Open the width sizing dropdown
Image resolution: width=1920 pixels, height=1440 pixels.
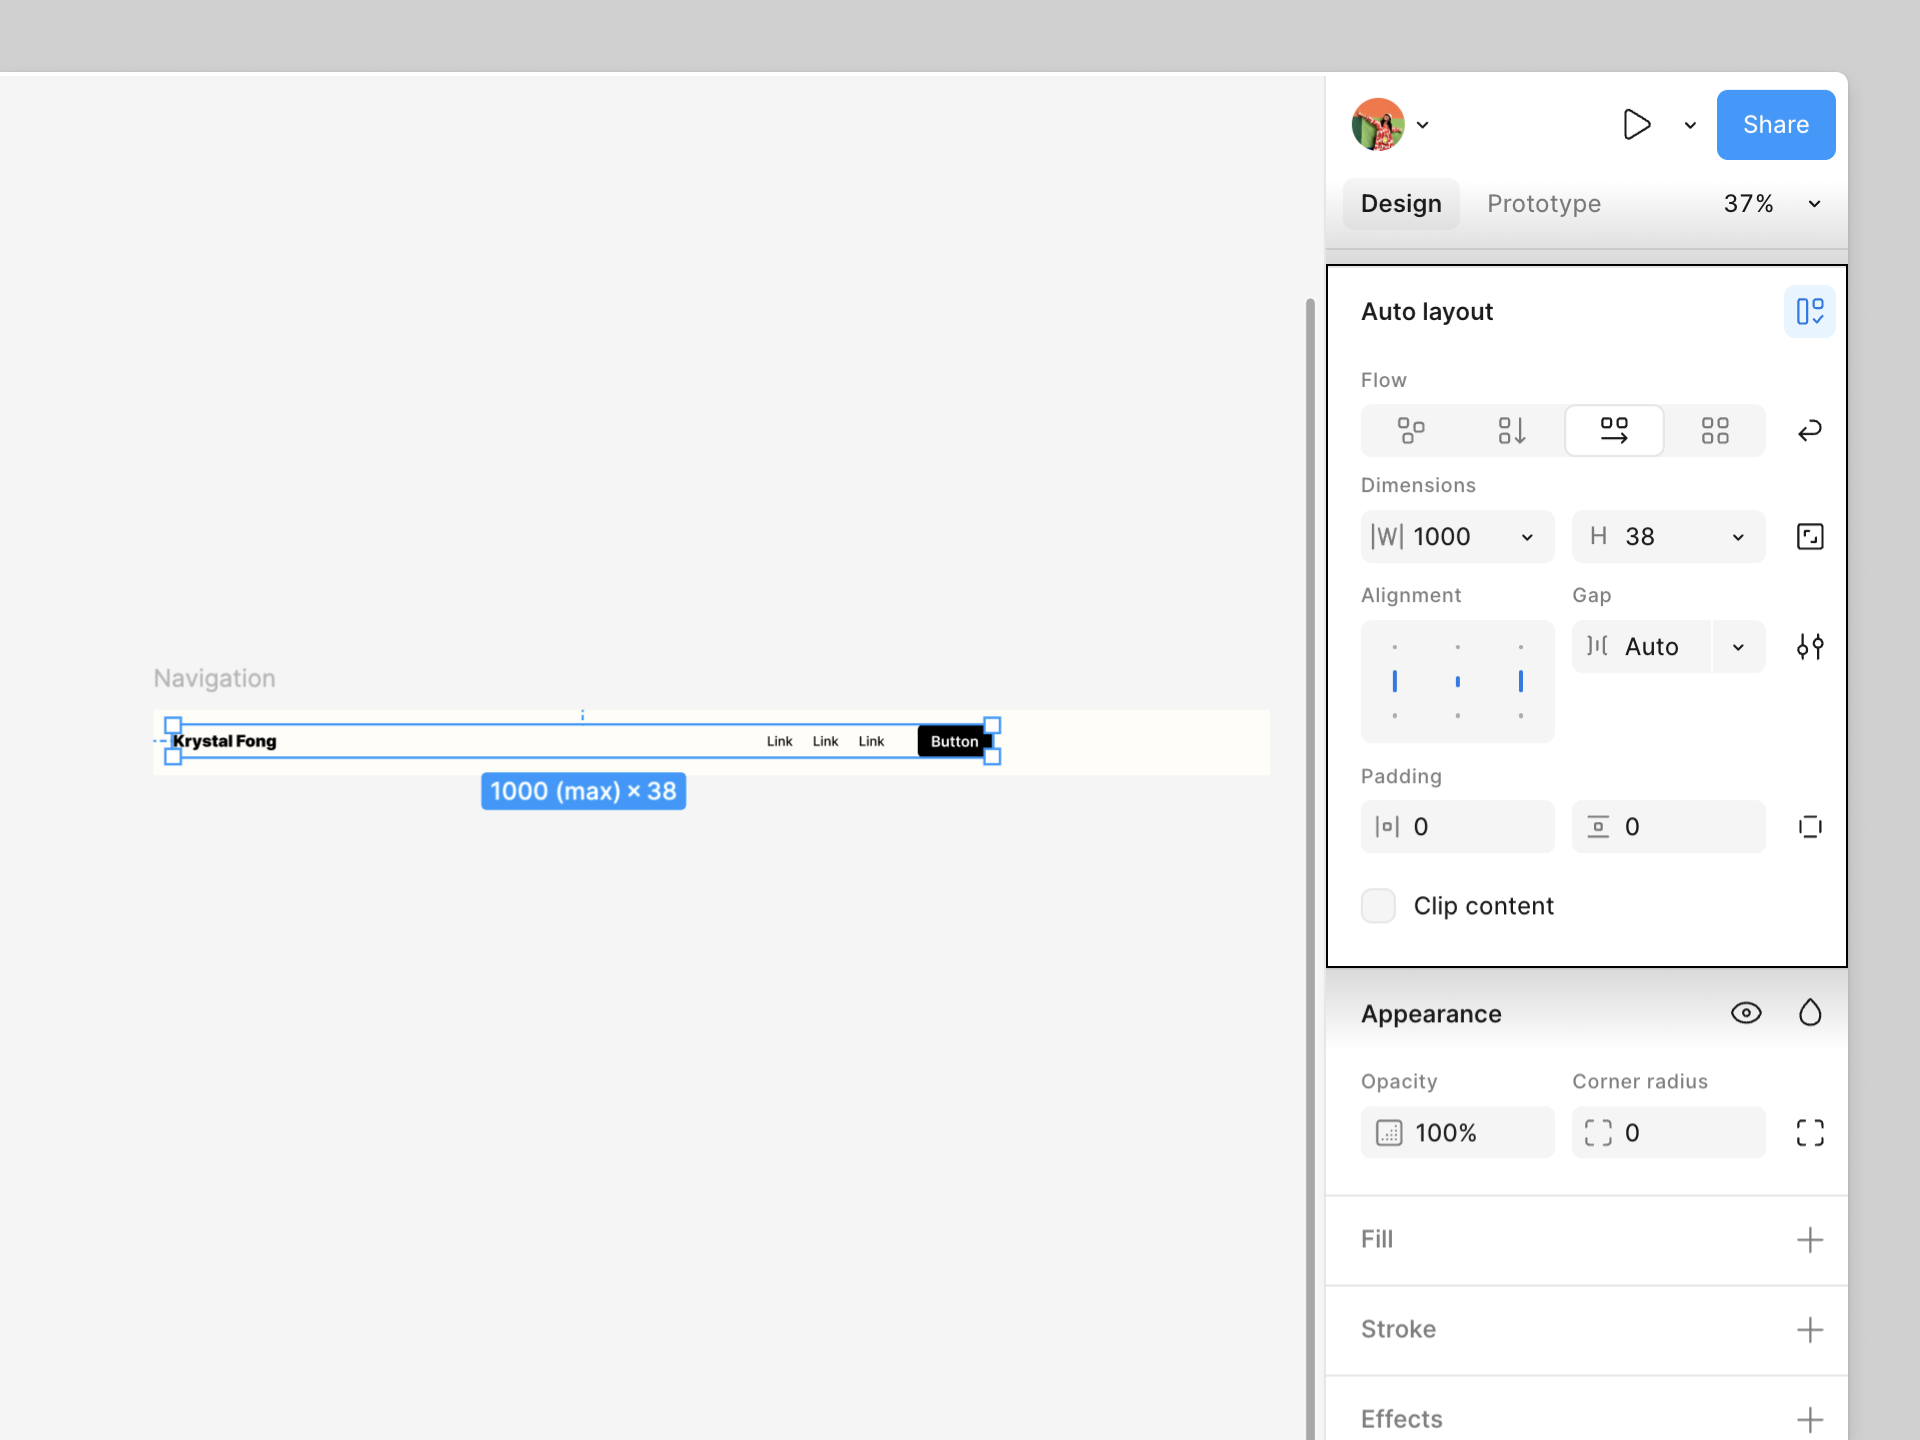pyautogui.click(x=1527, y=537)
